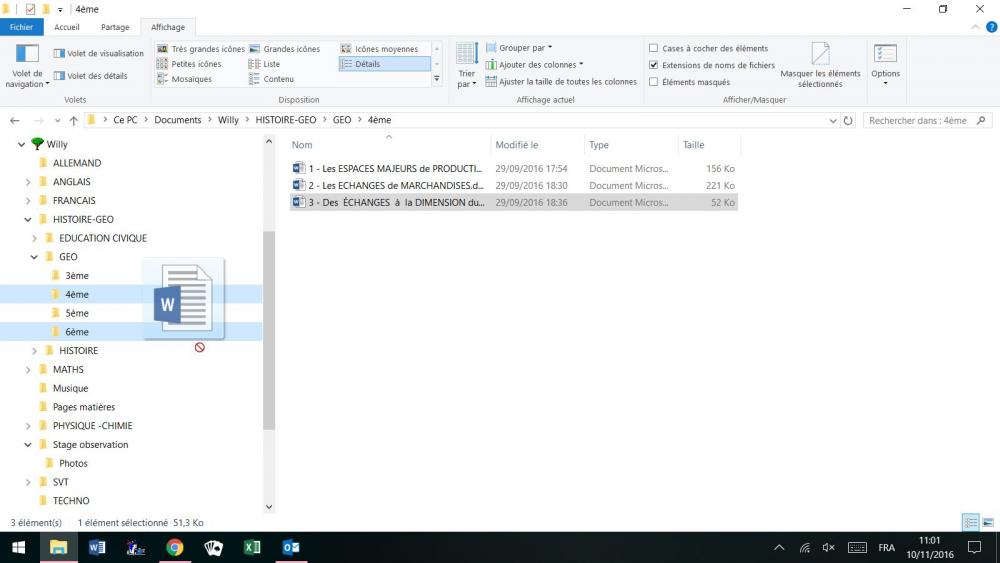Select the Affichage ribbon tab

click(168, 27)
